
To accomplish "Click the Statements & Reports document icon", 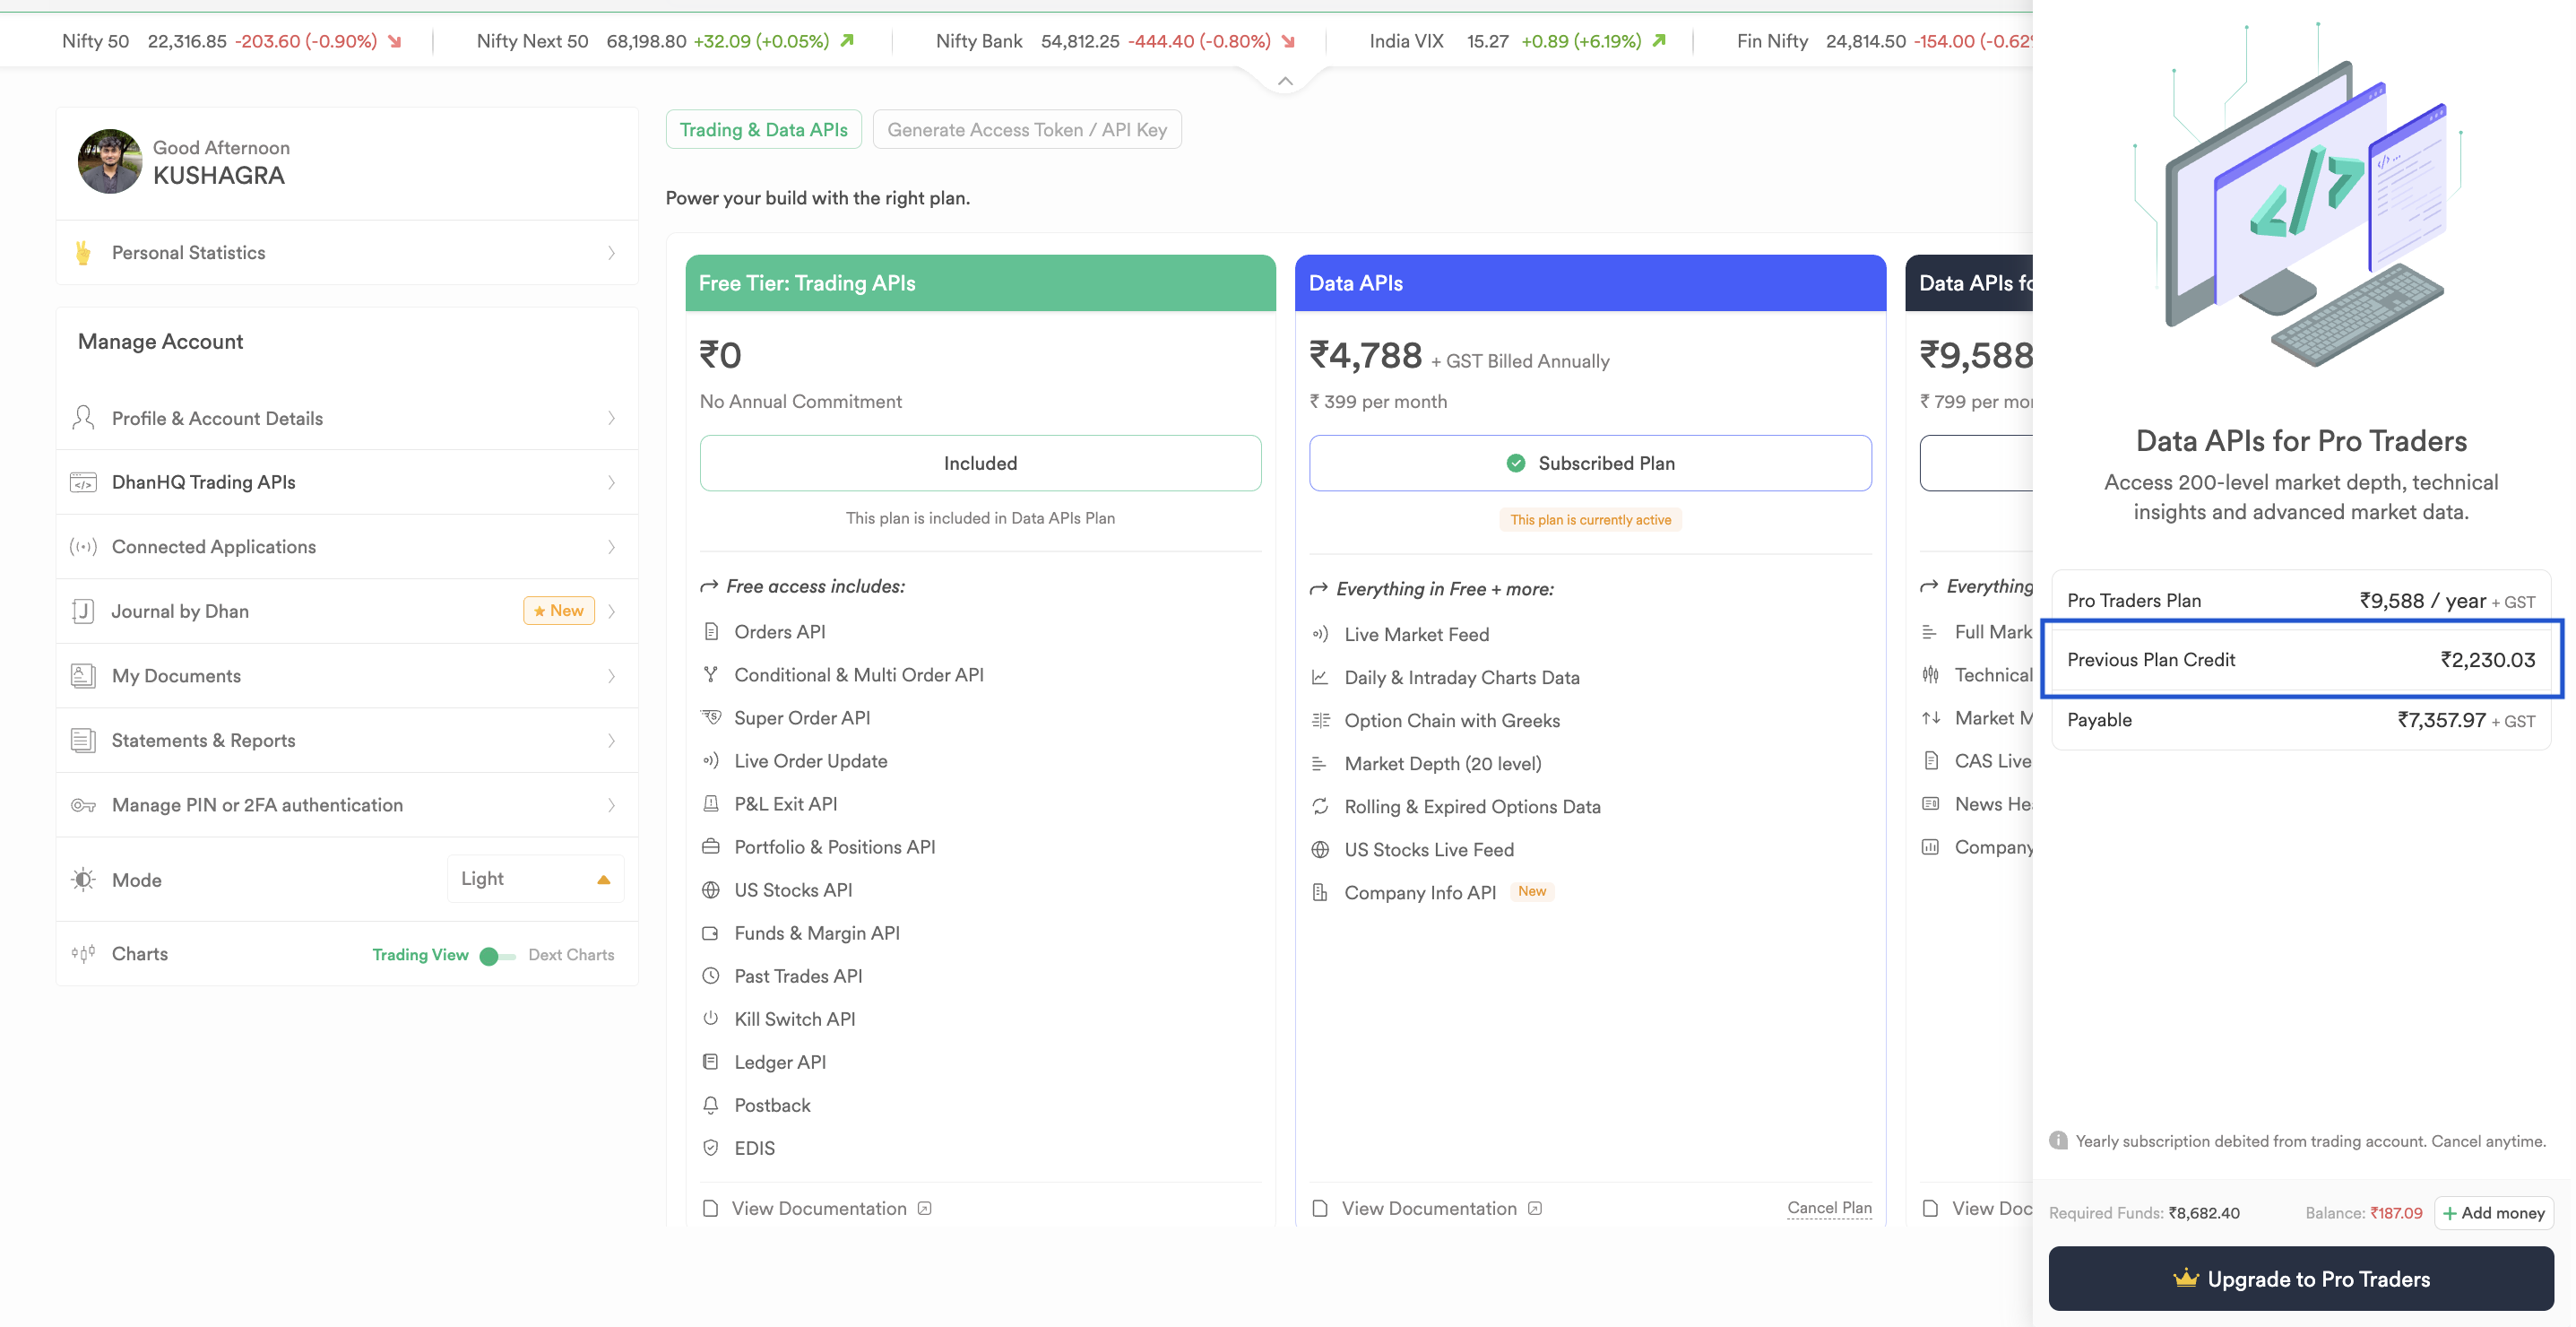I will 83,741.
